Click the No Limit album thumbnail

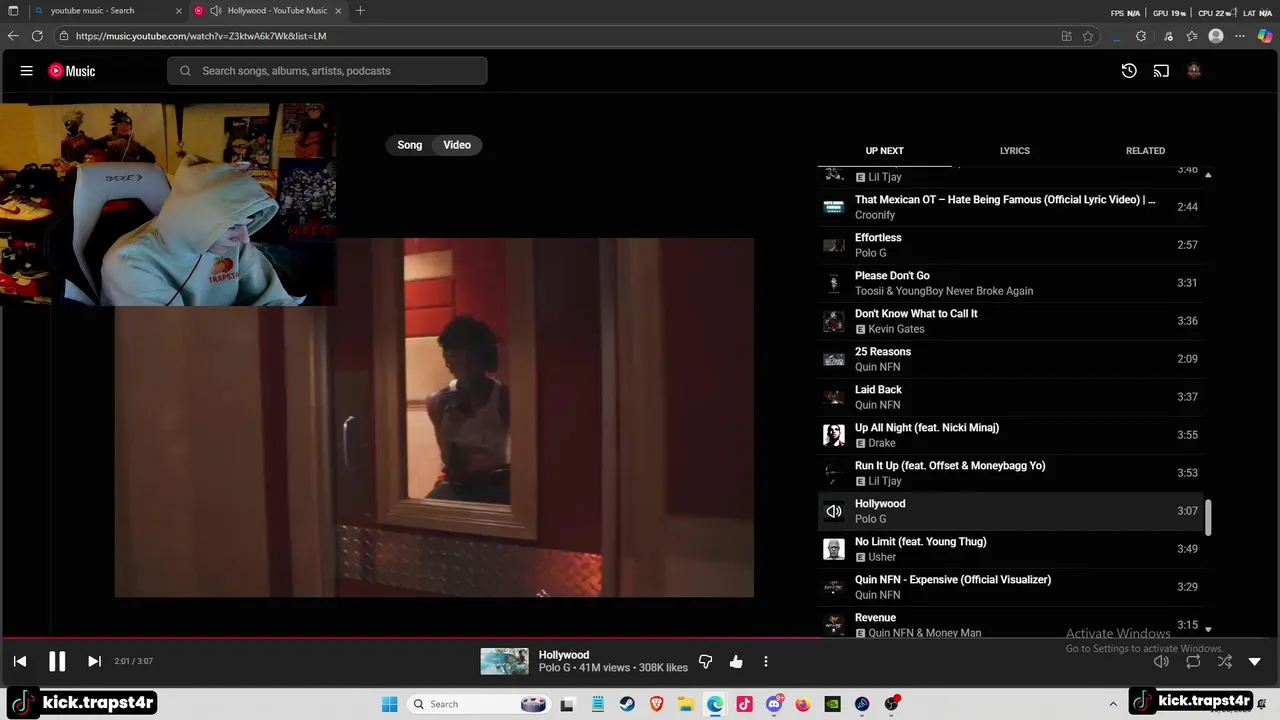point(833,549)
